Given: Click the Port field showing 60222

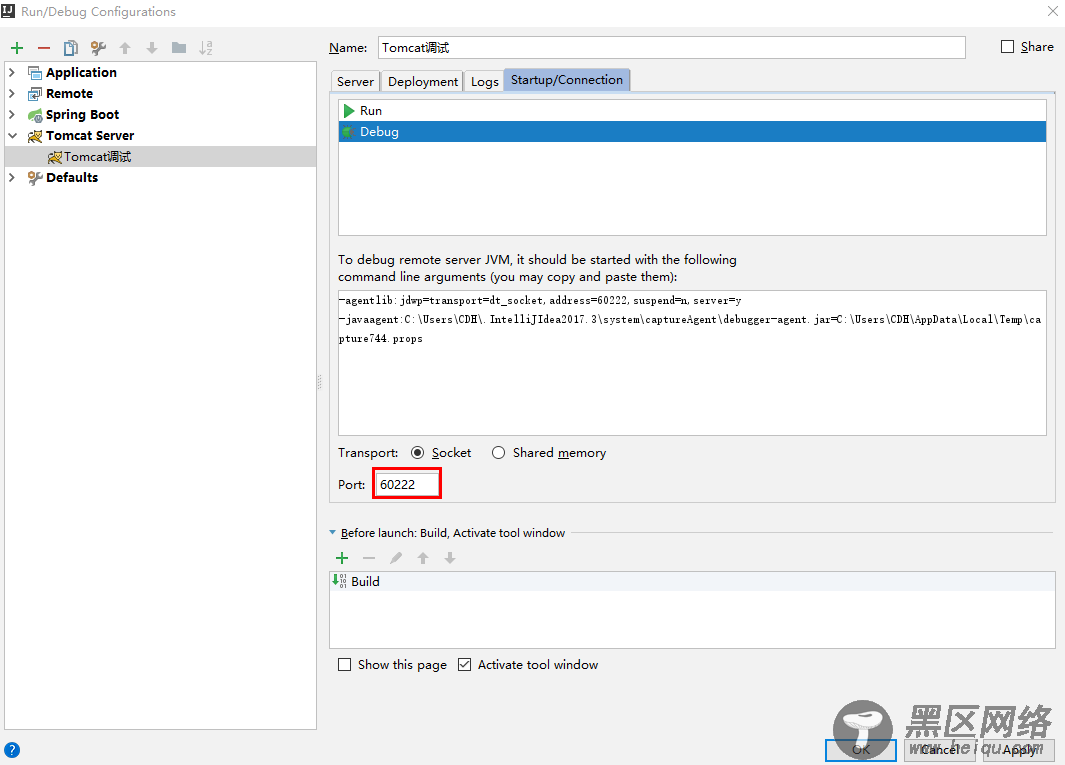Looking at the screenshot, I should 407,484.
